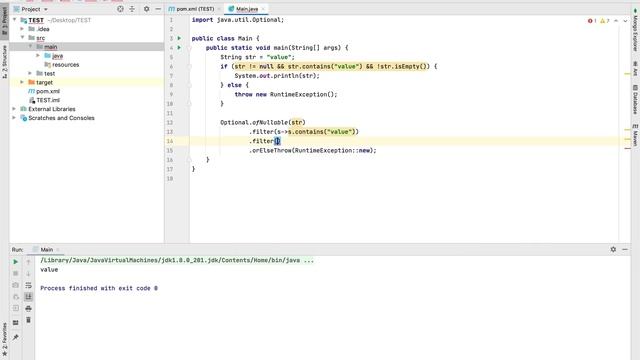
Task: Open the Mongo Explorer tool window
Action: (x=636, y=31)
